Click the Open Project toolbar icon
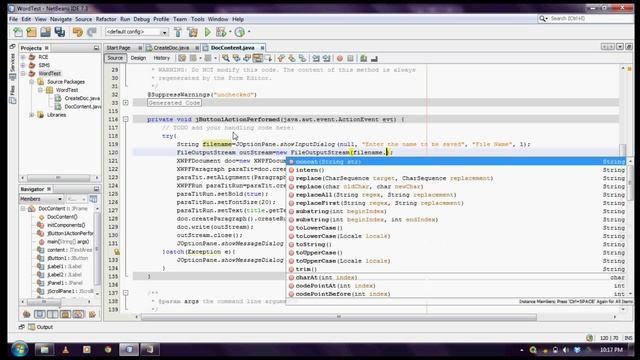640x360 pixels. click(x=45, y=32)
